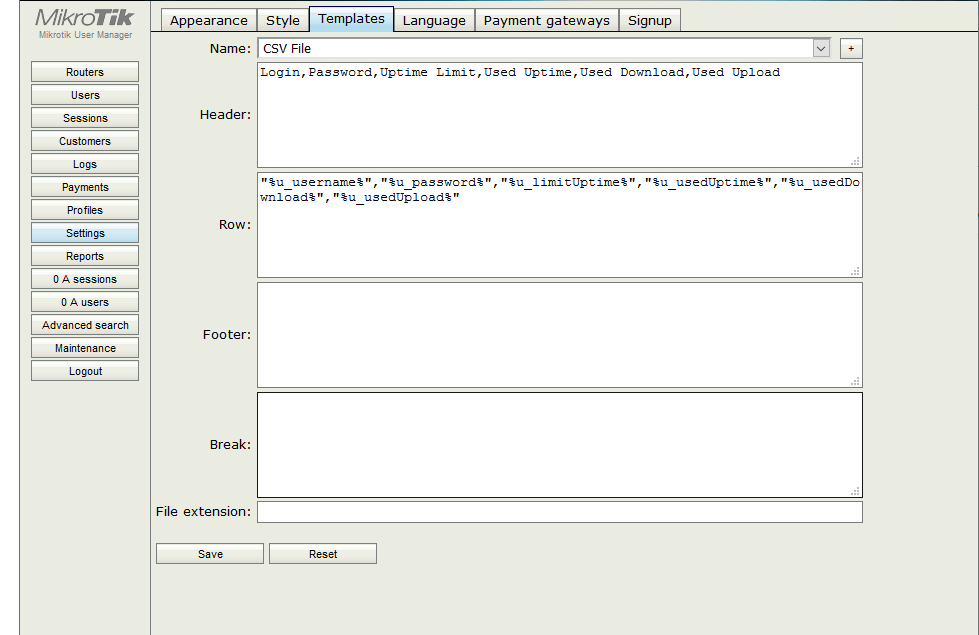Focus the Footer text area
The width and height of the screenshot is (979, 635).
pos(559,335)
